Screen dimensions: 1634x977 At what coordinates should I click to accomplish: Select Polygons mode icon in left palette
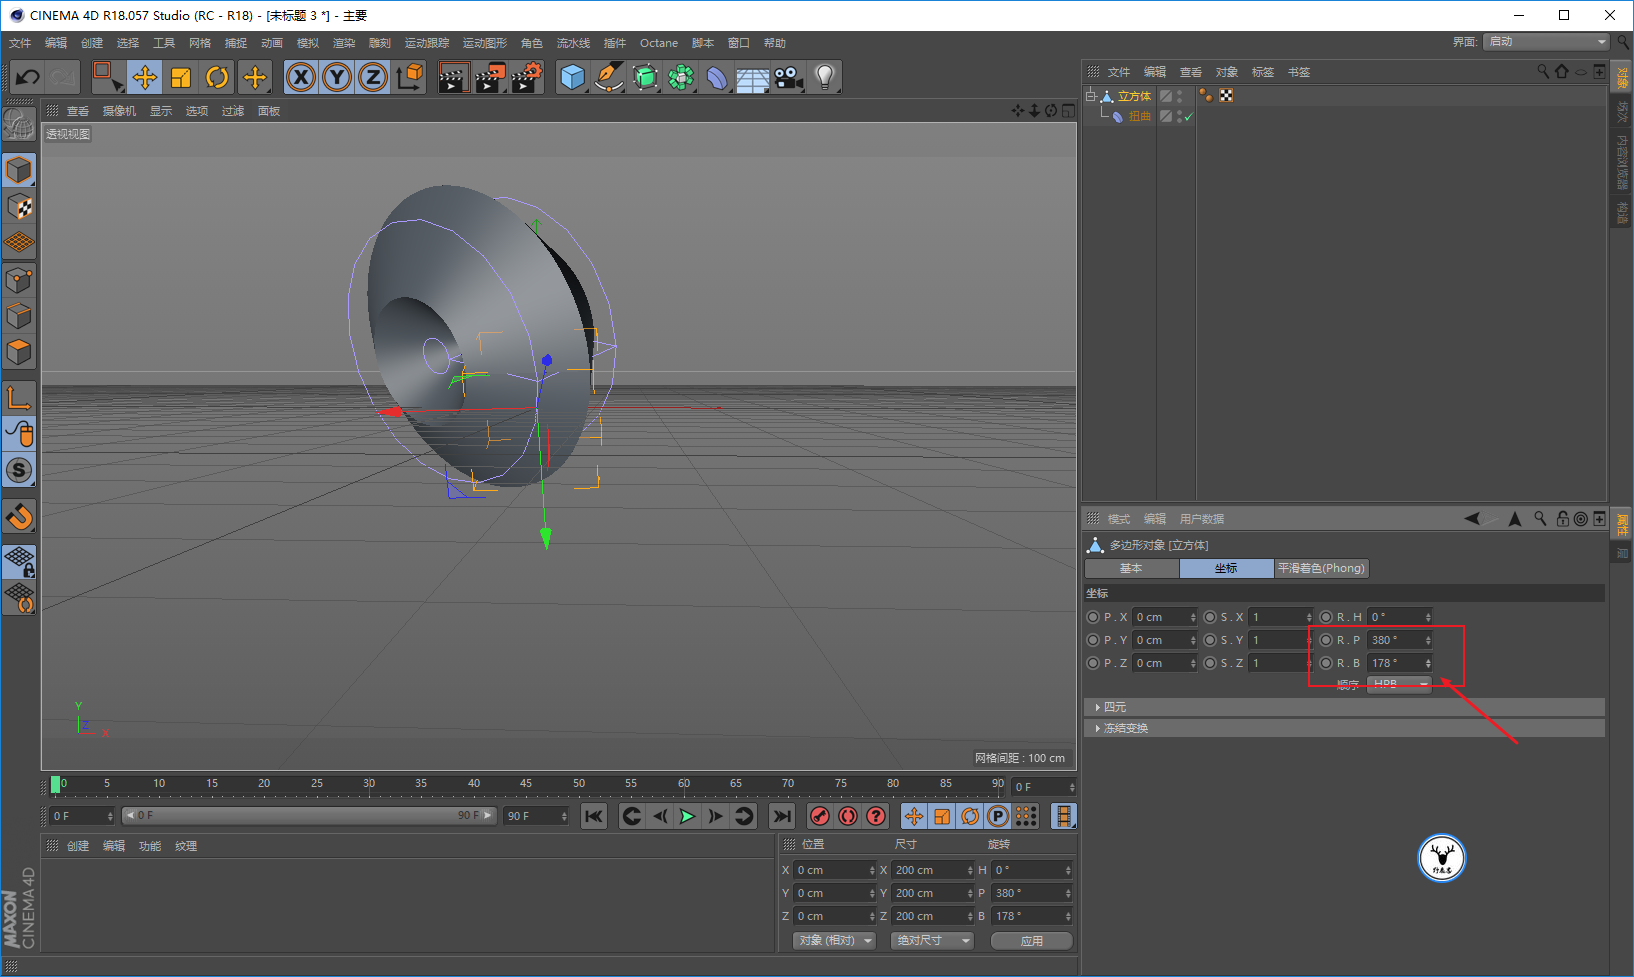(x=19, y=352)
